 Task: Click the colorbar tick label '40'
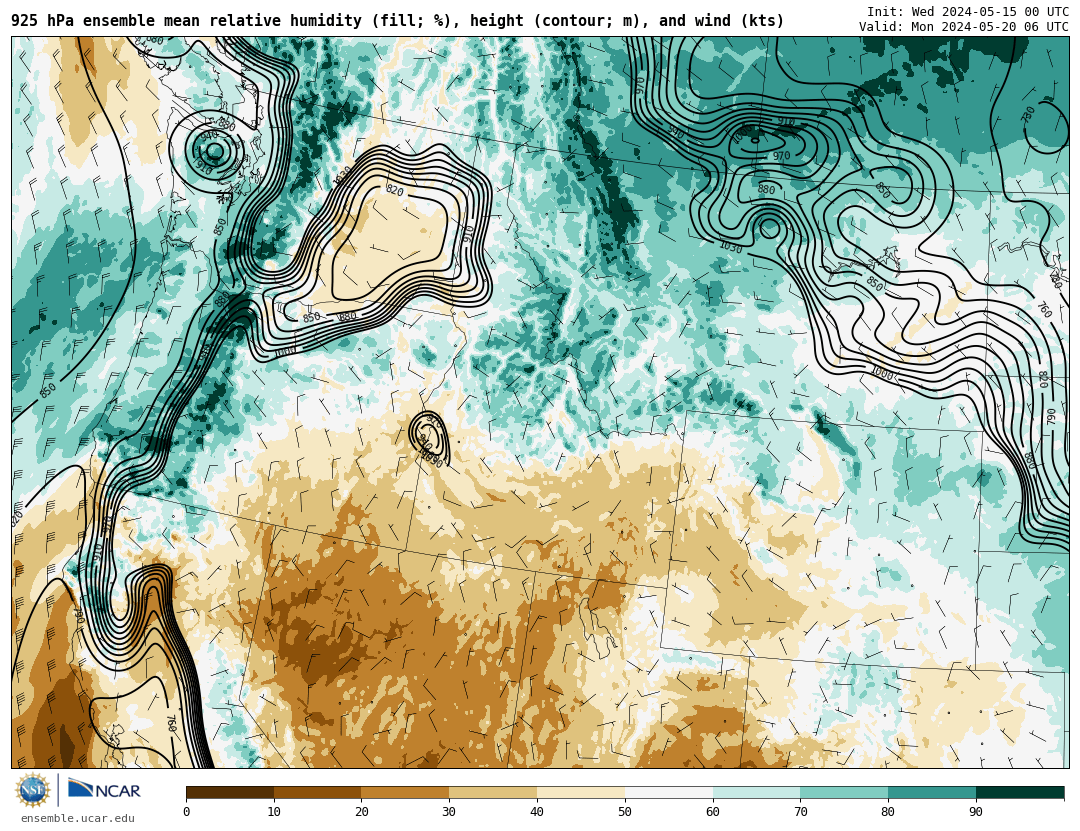537,812
